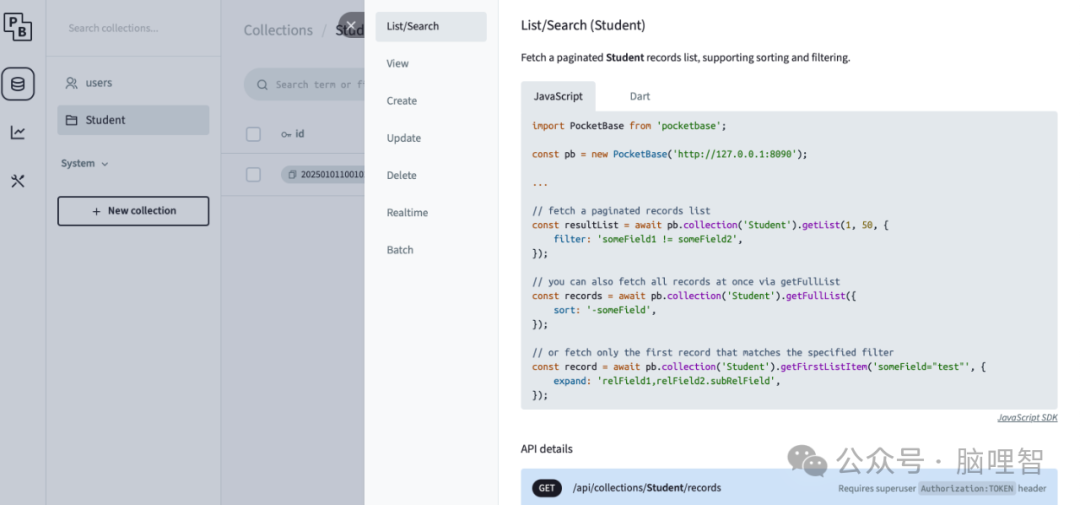1080x505 pixels.
Task: Open the Batch API docs section
Action: click(x=400, y=250)
